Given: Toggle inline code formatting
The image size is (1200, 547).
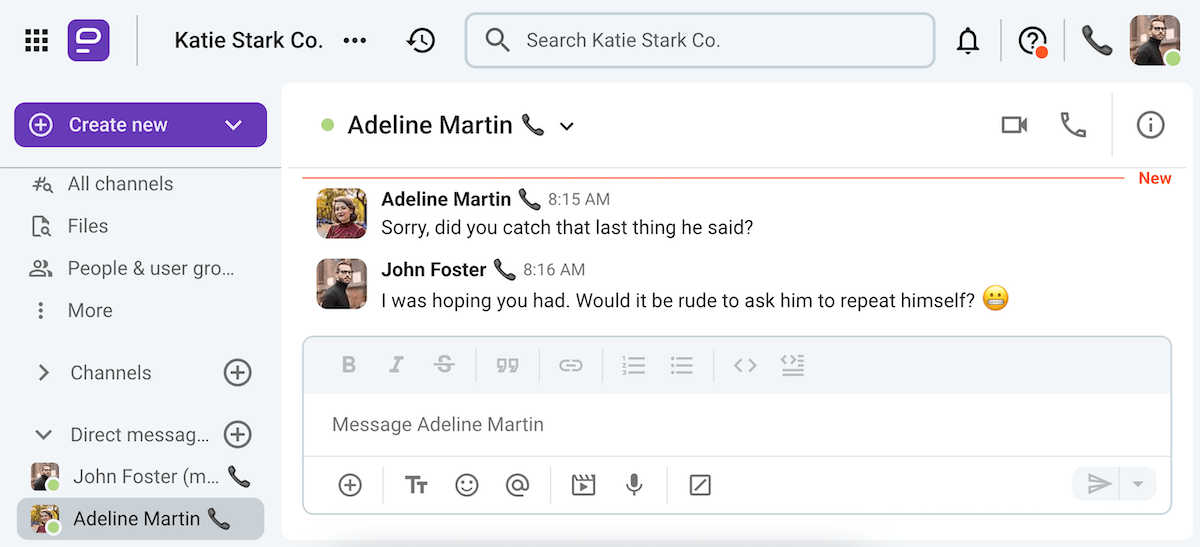Looking at the screenshot, I should coord(745,365).
